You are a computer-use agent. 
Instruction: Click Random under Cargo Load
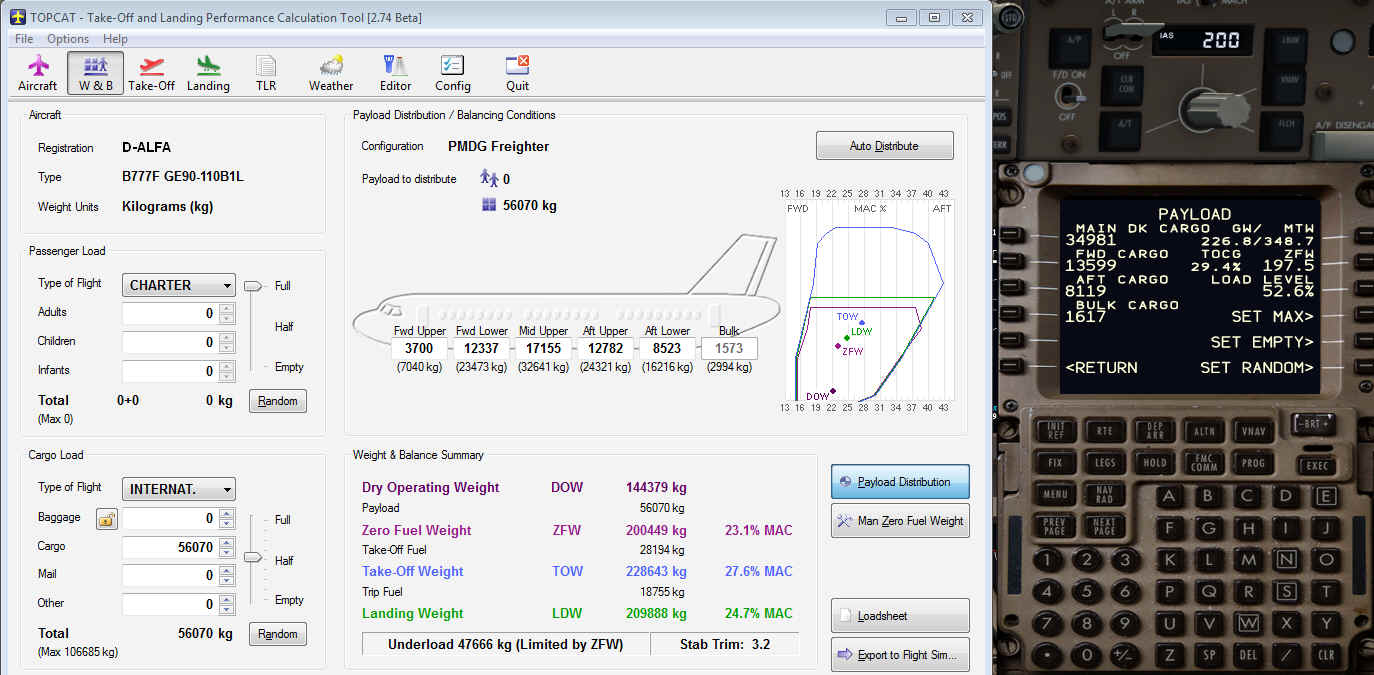pos(278,634)
